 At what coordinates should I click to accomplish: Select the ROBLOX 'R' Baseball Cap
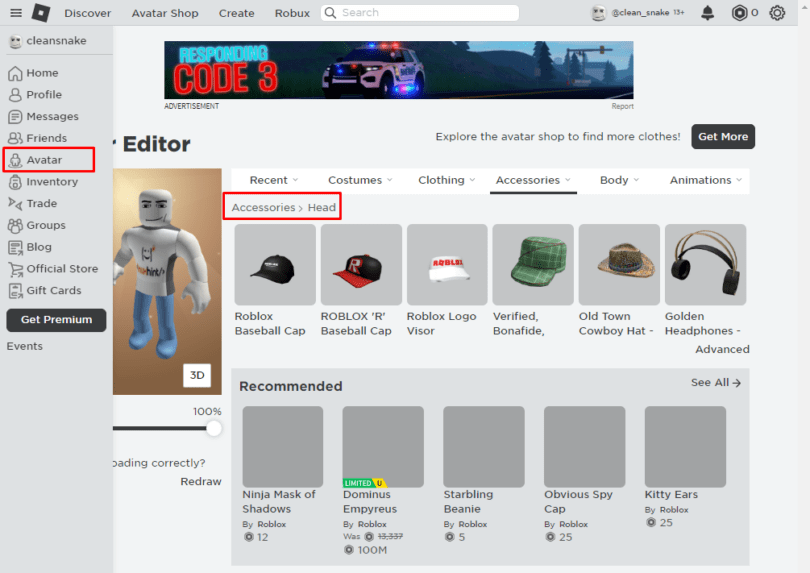pyautogui.click(x=361, y=265)
